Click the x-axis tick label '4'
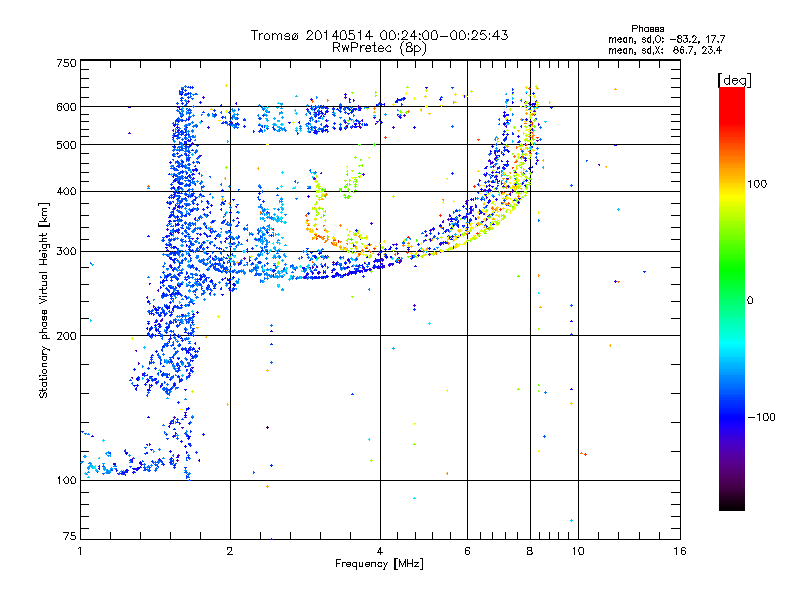Viewport: 800px width, 600px height. coord(380,551)
